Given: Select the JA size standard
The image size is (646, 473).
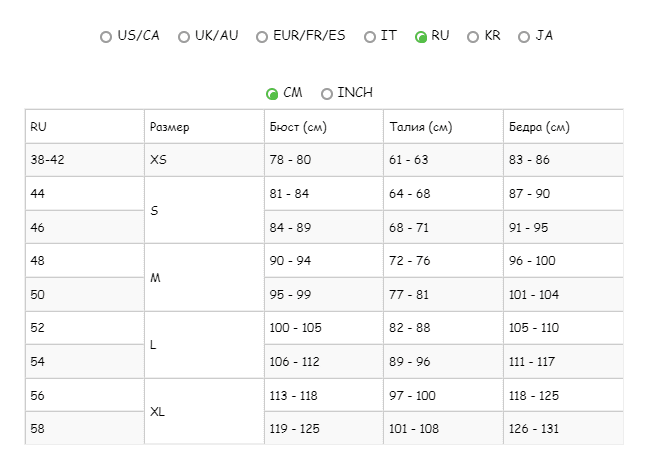Looking at the screenshot, I should (524, 37).
